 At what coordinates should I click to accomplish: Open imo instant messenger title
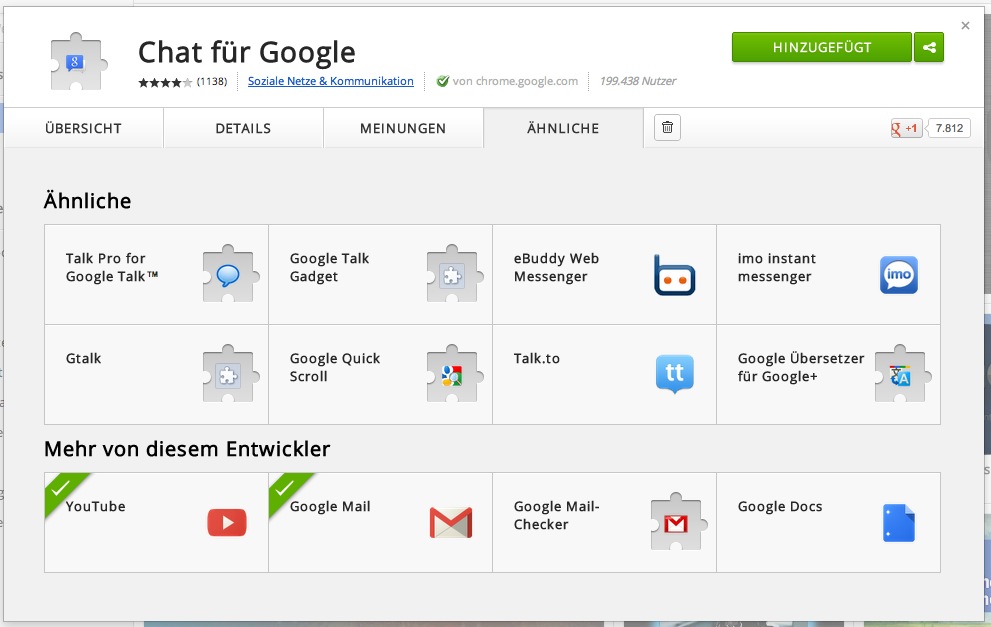tap(777, 267)
